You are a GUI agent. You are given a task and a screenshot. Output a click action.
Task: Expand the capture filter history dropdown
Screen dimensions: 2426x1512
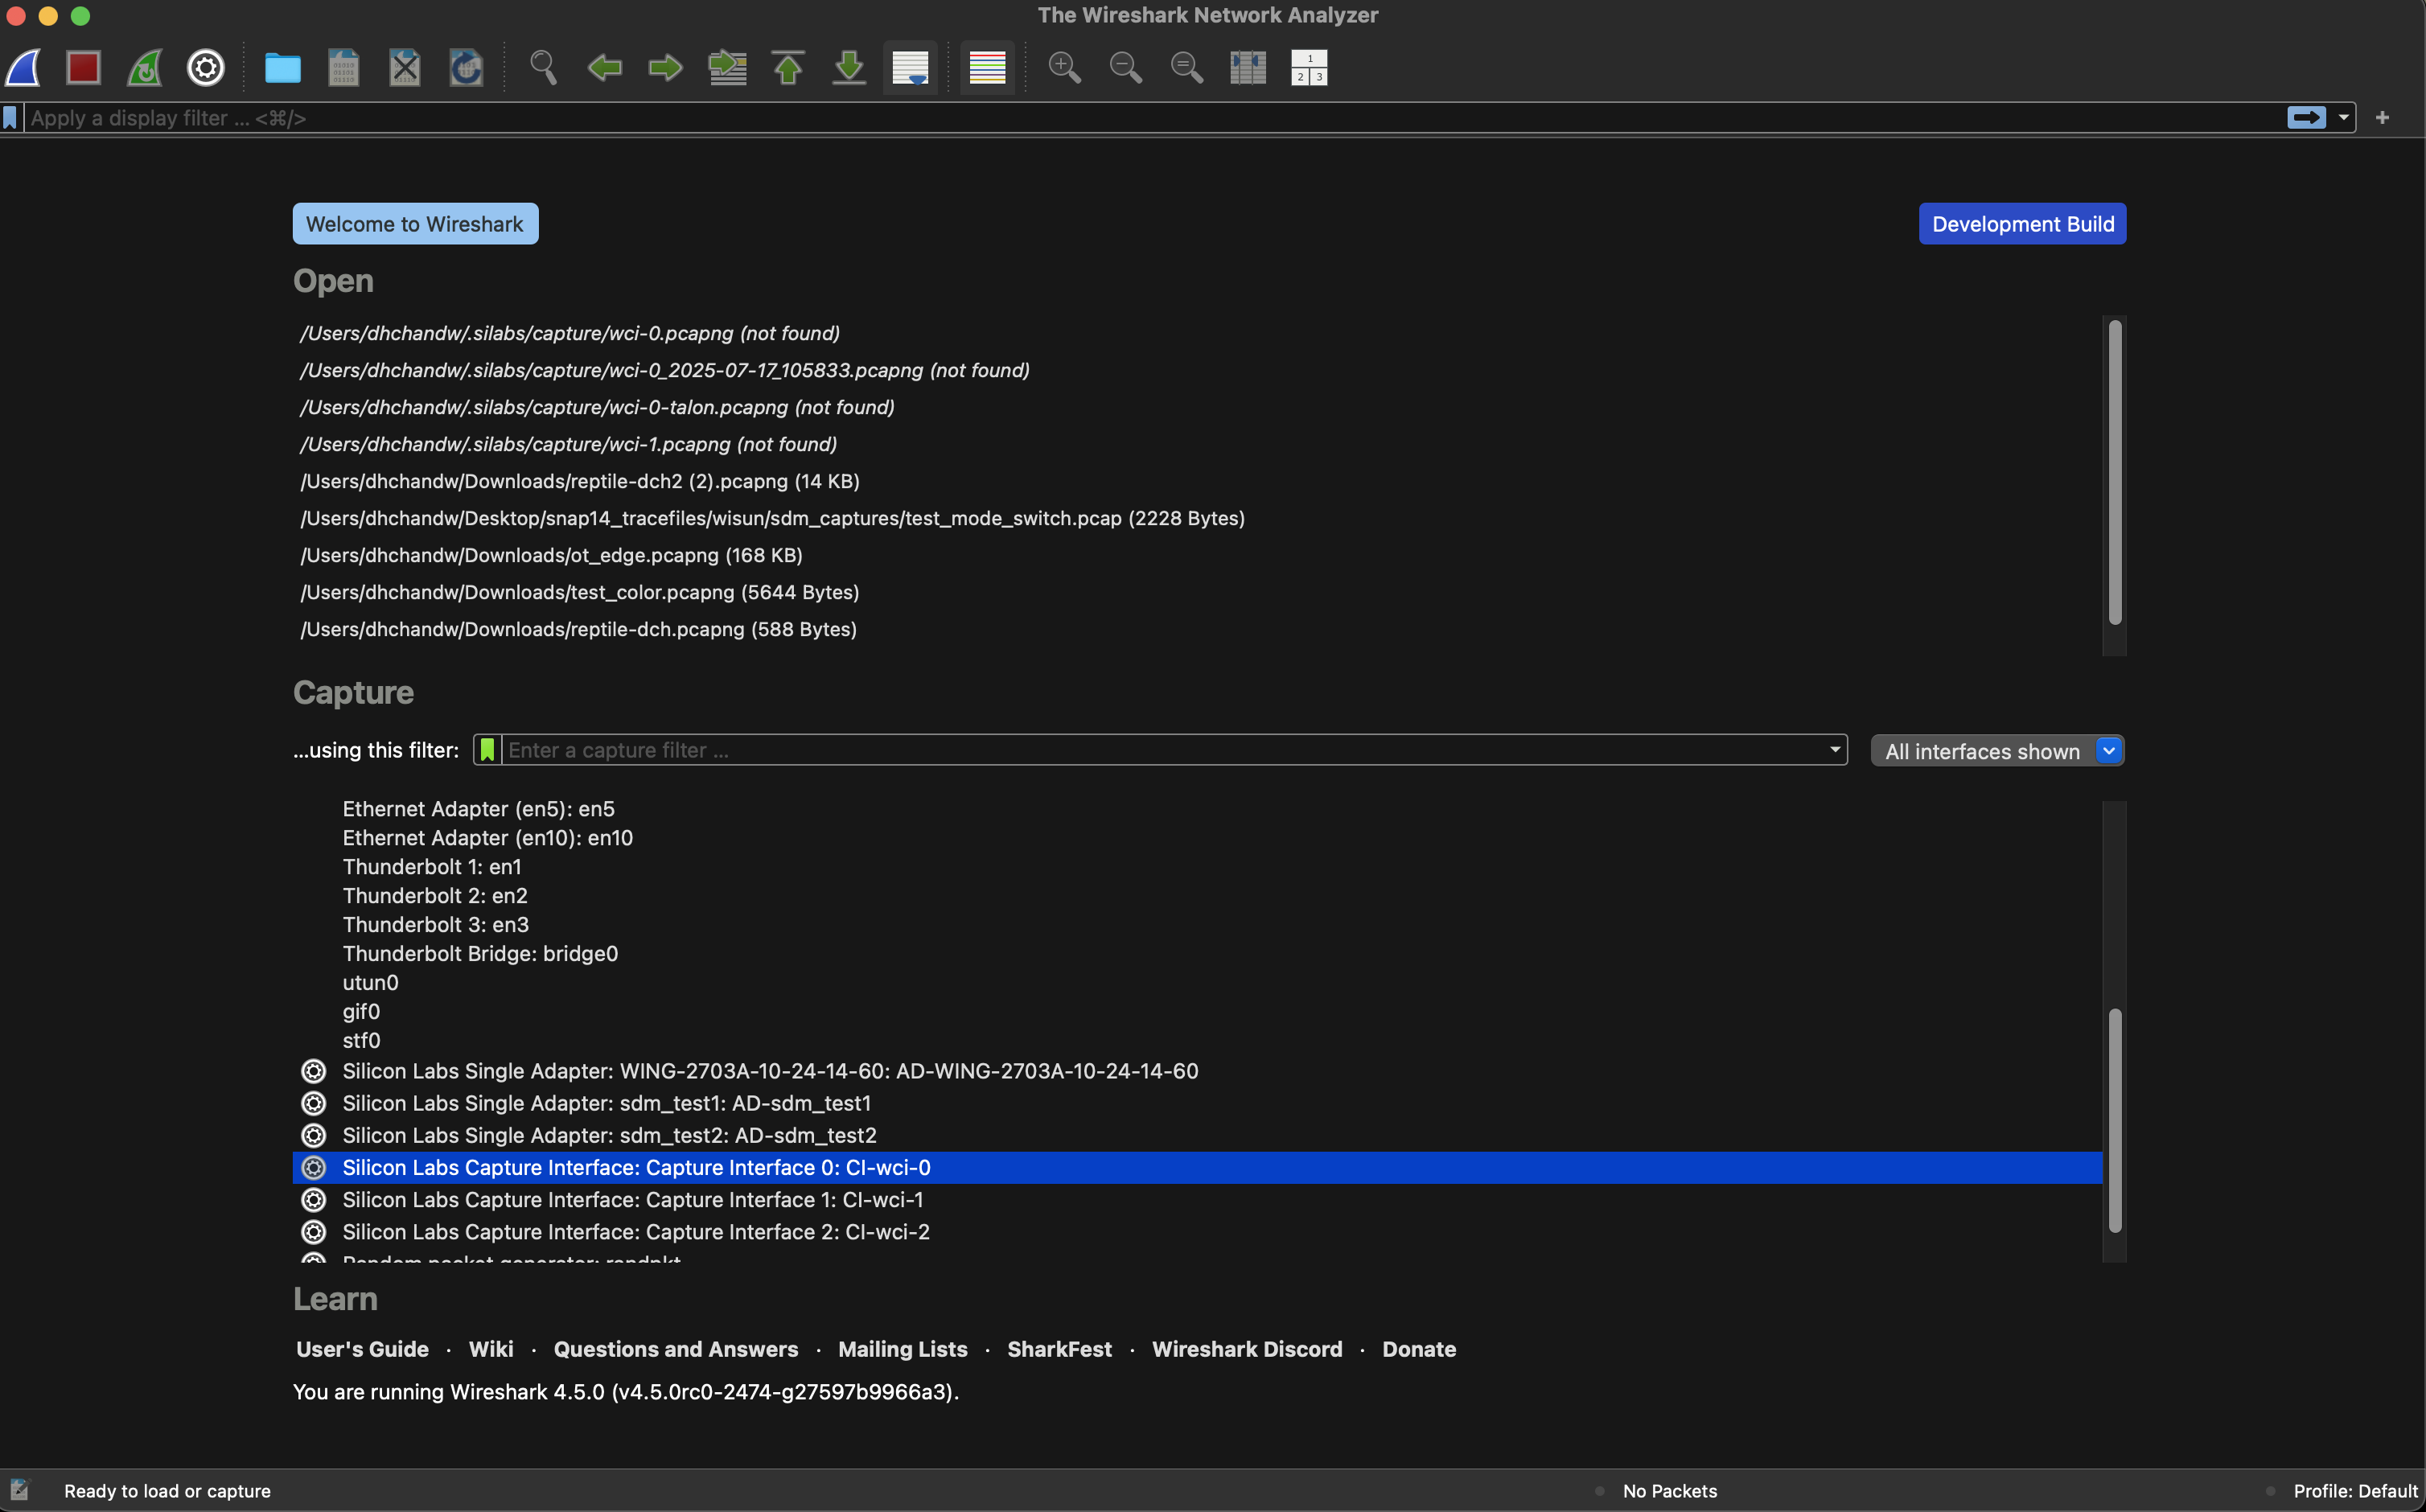click(x=1834, y=750)
